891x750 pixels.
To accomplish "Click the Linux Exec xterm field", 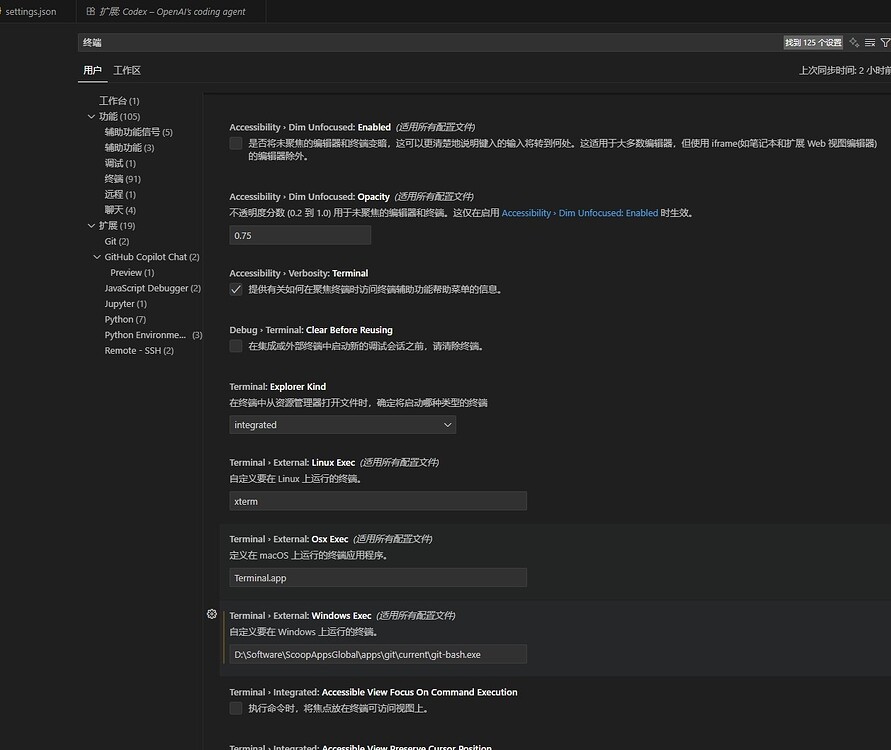I will pos(378,501).
